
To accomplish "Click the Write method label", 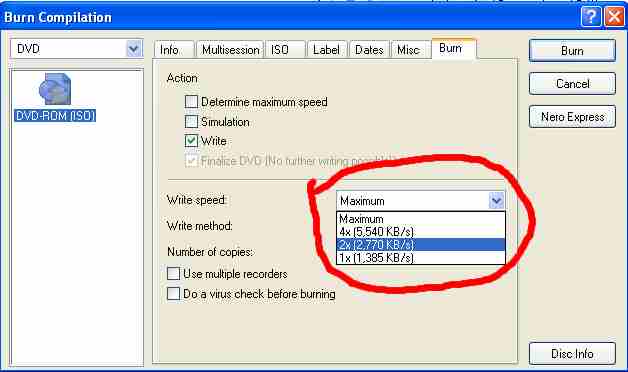I will click(x=199, y=226).
